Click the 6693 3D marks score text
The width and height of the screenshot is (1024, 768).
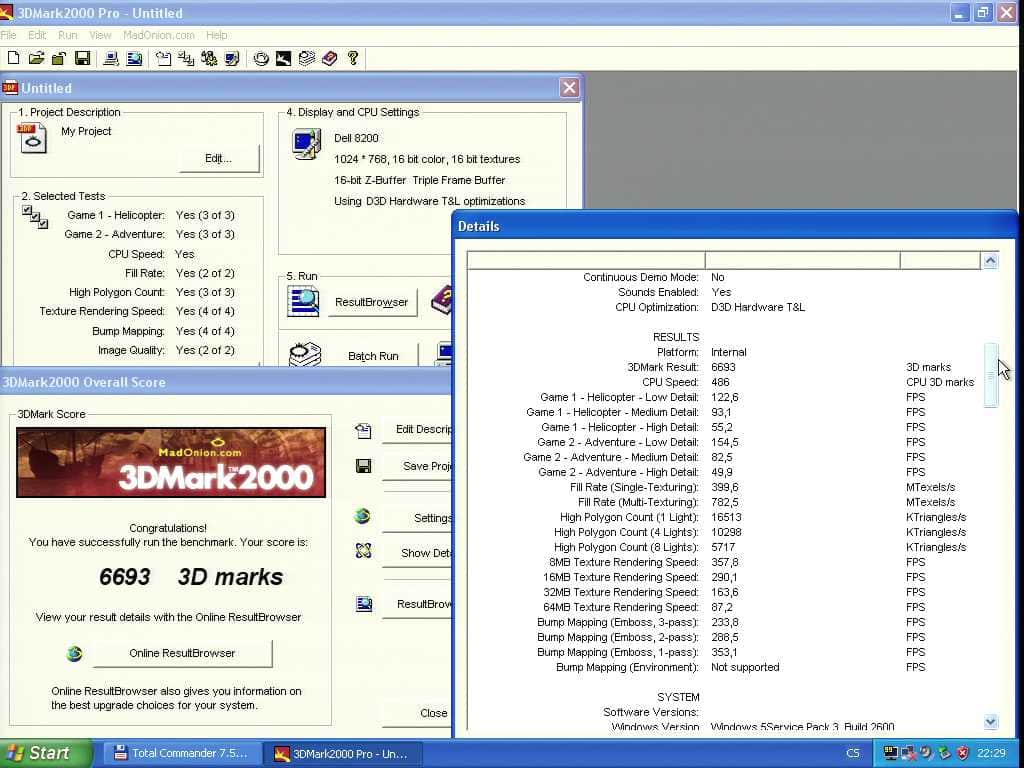click(191, 577)
